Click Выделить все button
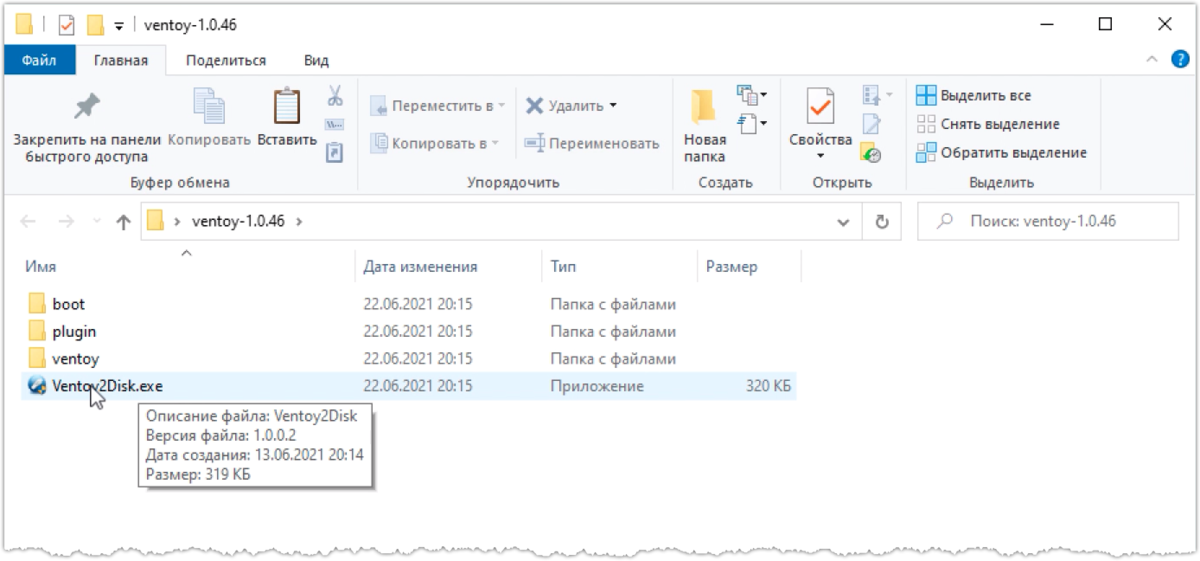This screenshot has width=1200, height=561. 973,96
